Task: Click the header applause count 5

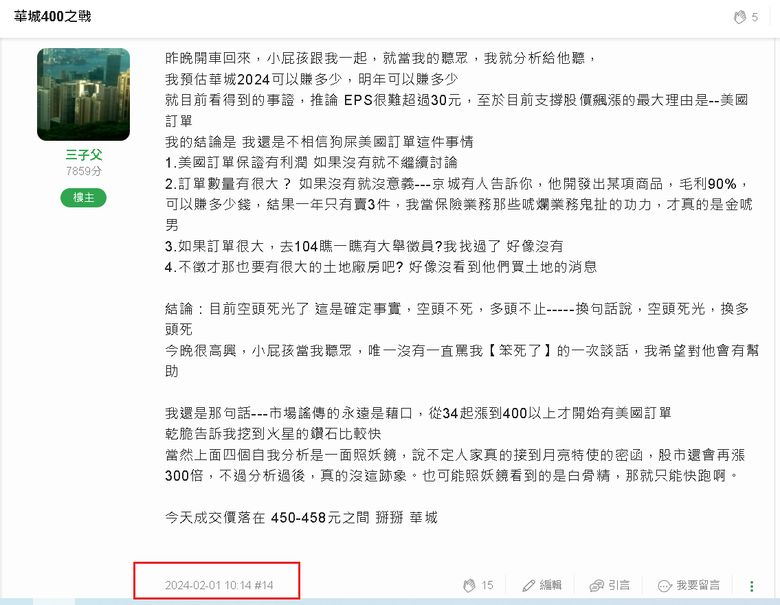Action: click(x=755, y=17)
